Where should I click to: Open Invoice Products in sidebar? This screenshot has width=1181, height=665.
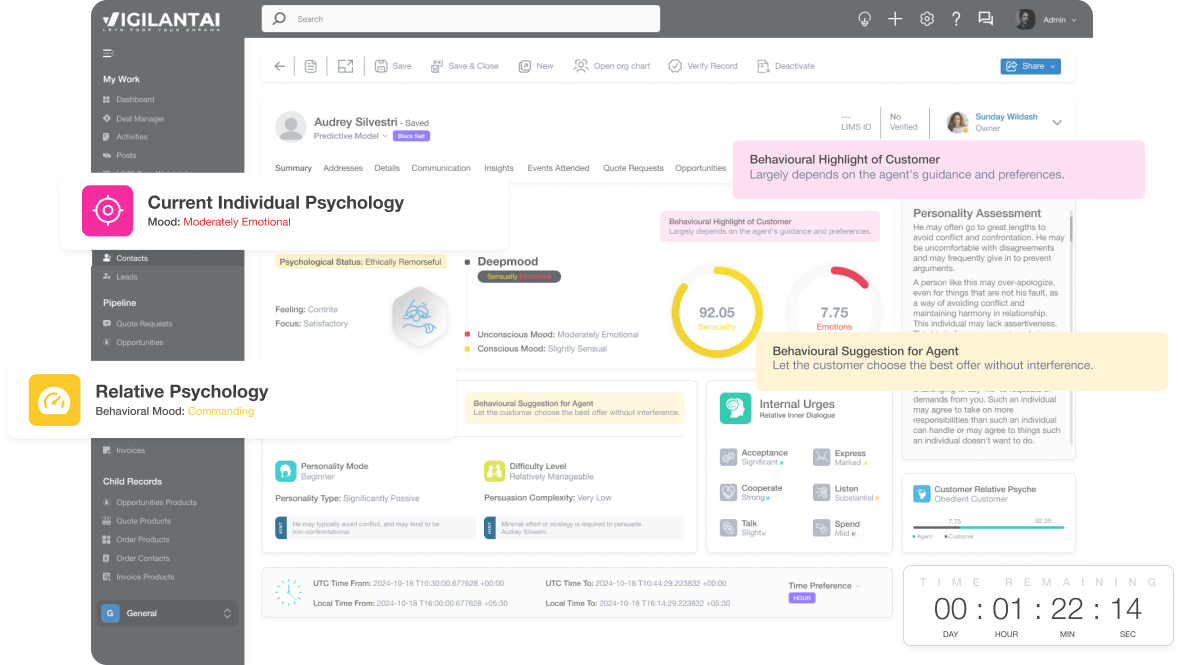(139, 577)
